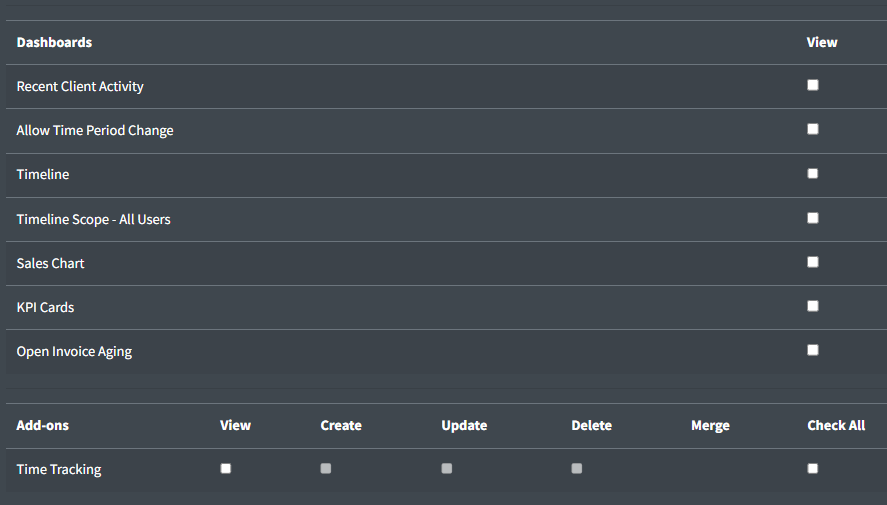This screenshot has width=887, height=505.
Task: Click the Open Invoice Aging label
Action: click(x=74, y=351)
